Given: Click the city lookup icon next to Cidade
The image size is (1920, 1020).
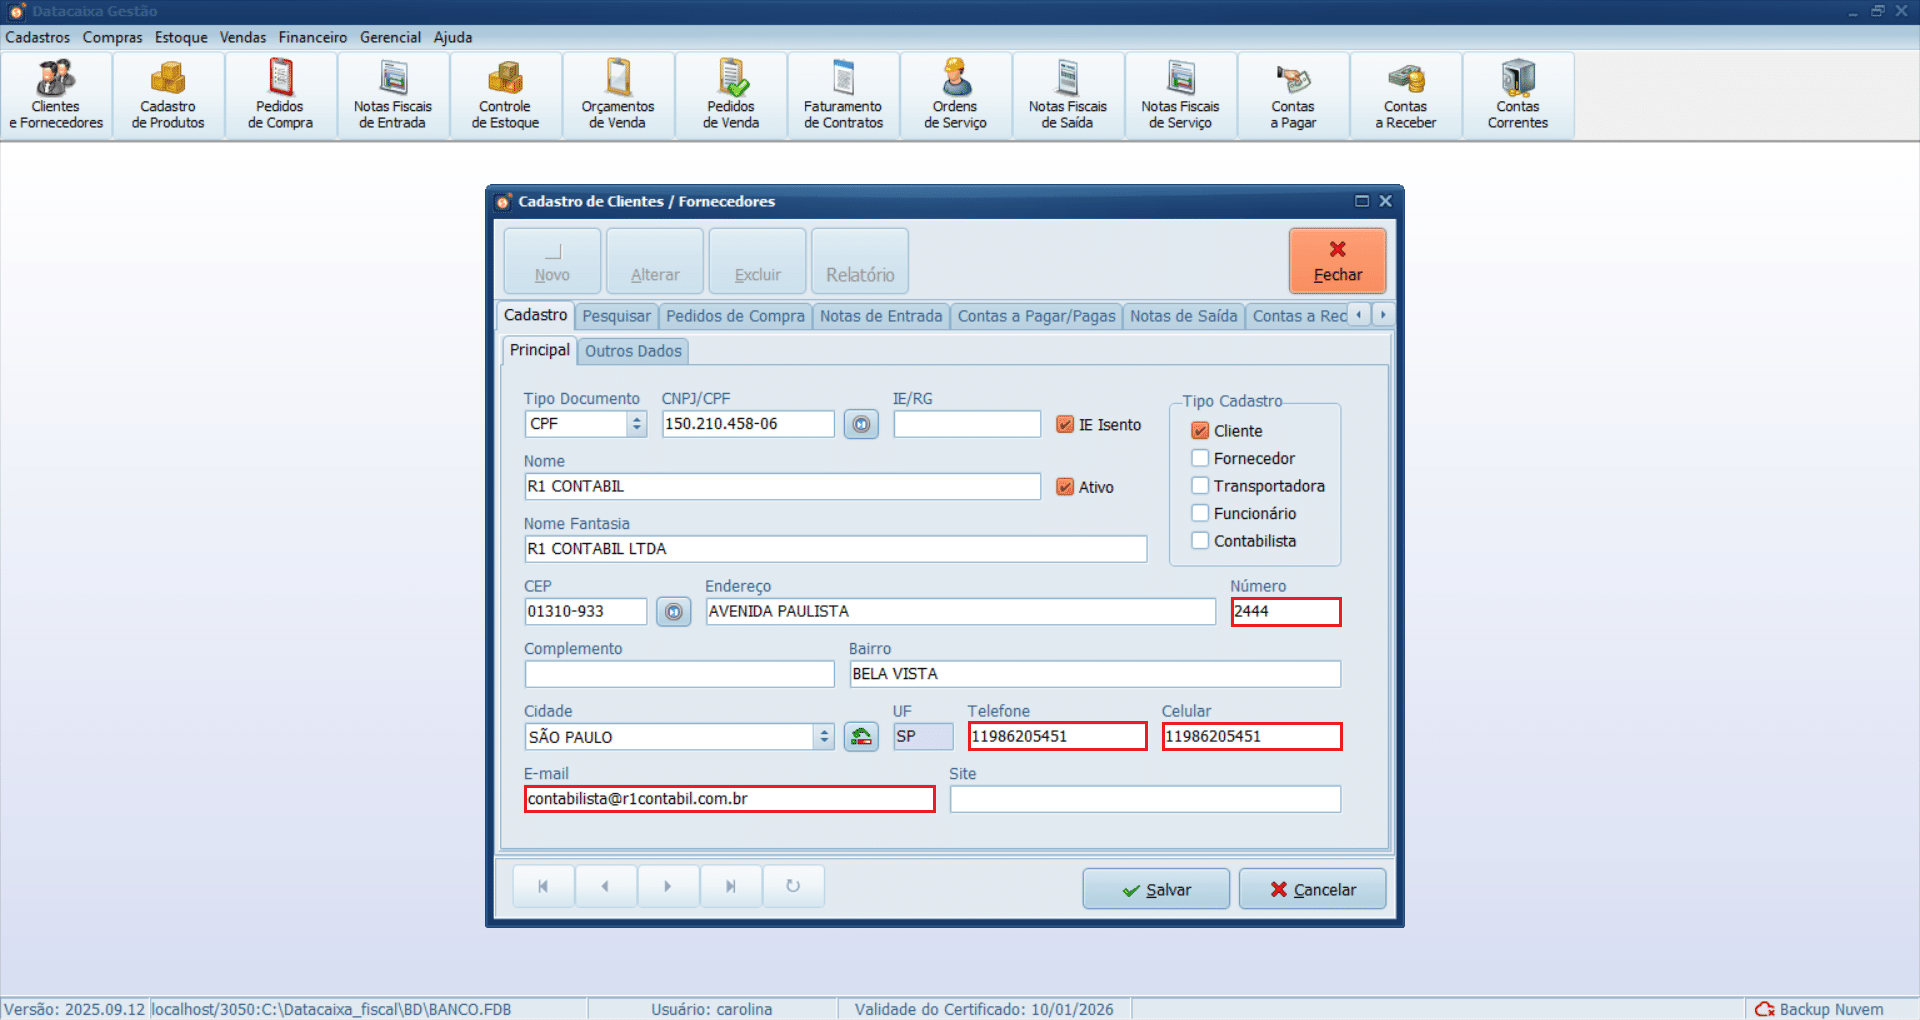Looking at the screenshot, I should 861,737.
